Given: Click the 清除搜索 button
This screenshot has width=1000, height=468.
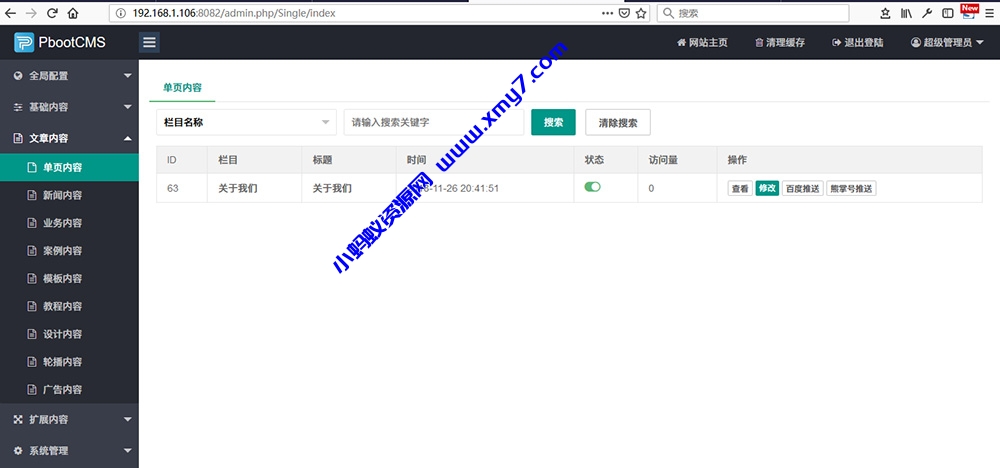Looking at the screenshot, I should coord(618,122).
